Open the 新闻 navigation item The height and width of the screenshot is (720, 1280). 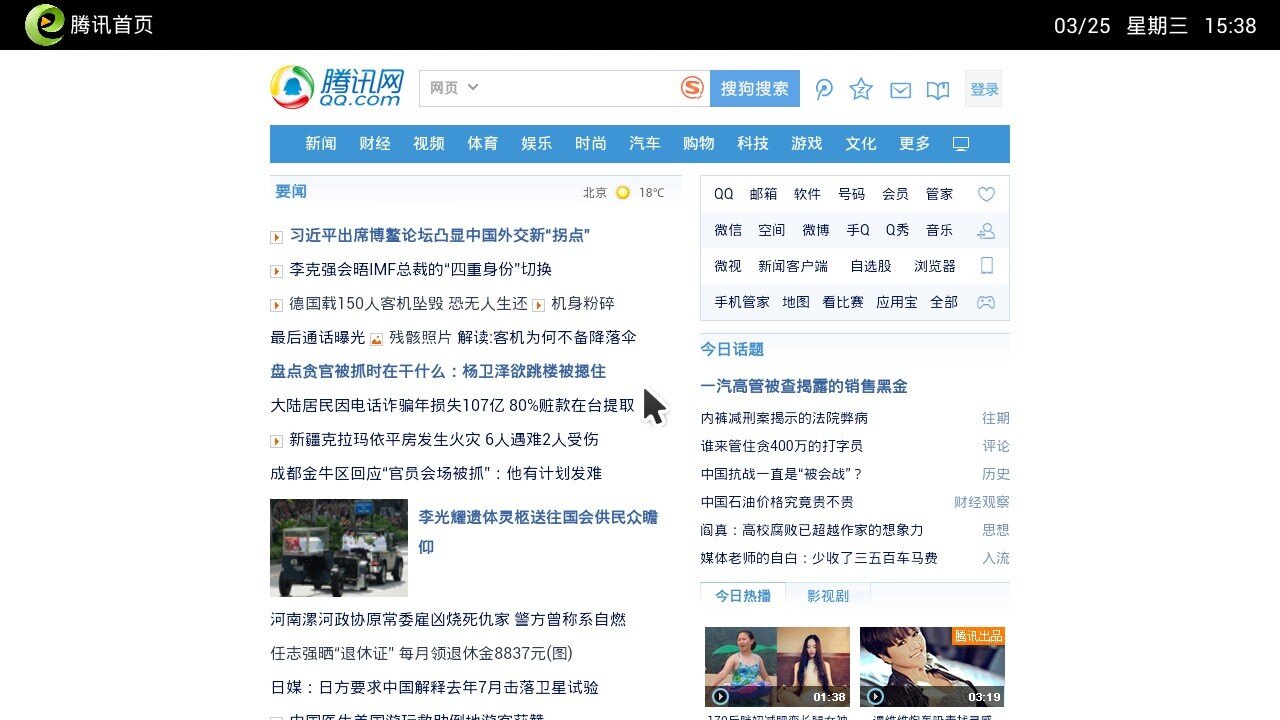(321, 144)
